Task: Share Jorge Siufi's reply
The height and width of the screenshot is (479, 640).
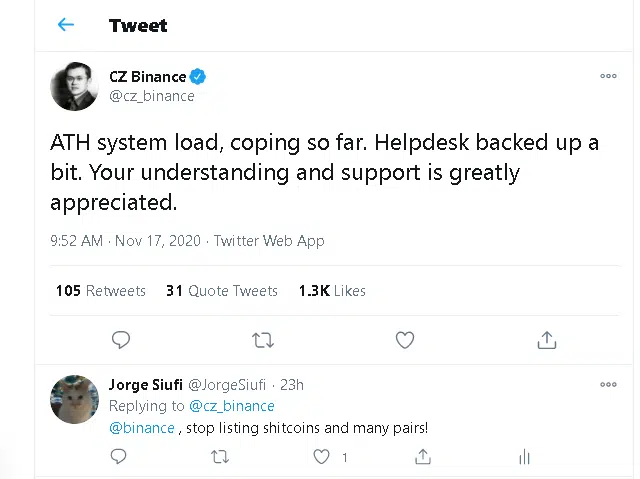Action: [x=423, y=457]
